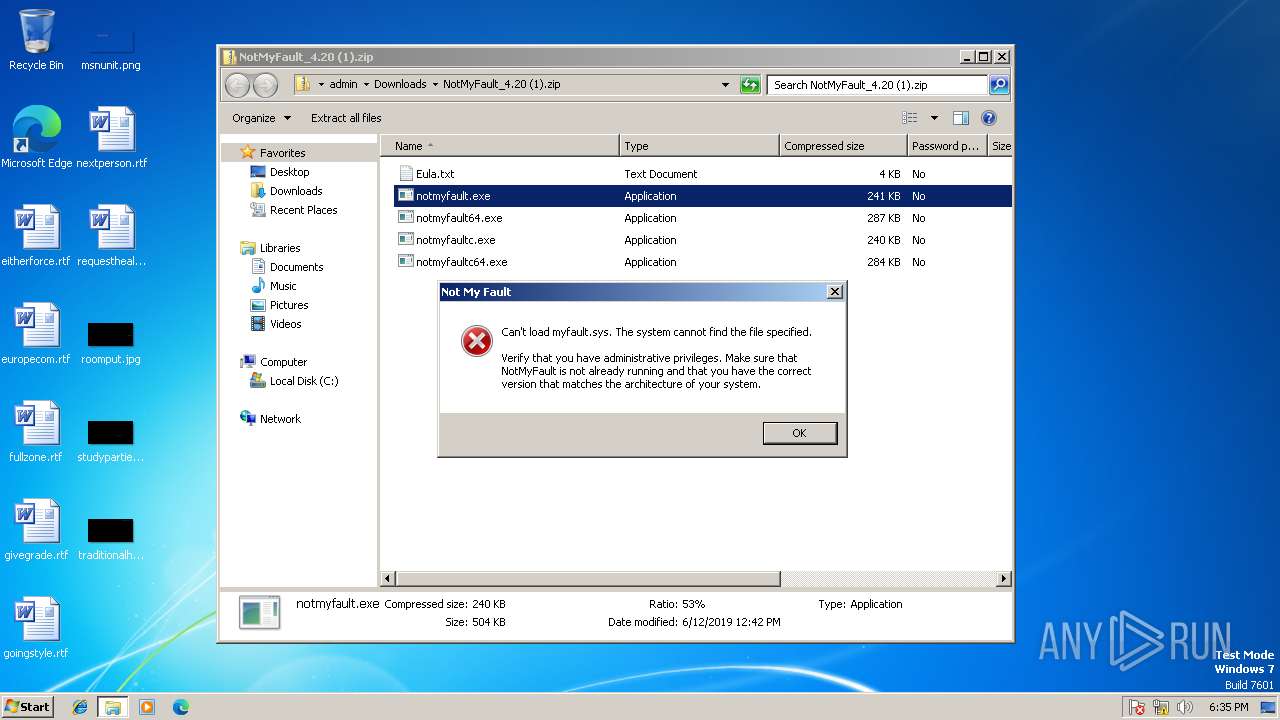
Task: Open Desktop in the navigation pane
Action: 289,172
